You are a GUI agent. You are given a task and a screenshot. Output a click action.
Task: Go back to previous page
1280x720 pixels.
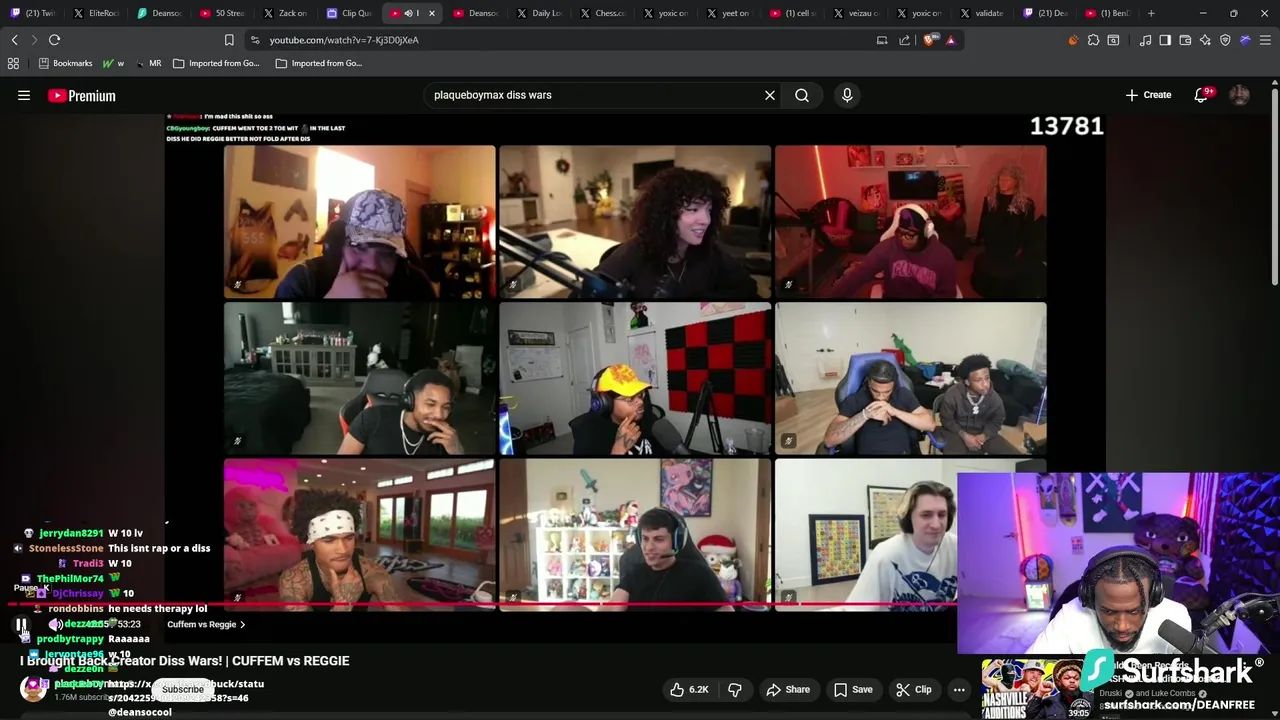pyautogui.click(x=14, y=40)
